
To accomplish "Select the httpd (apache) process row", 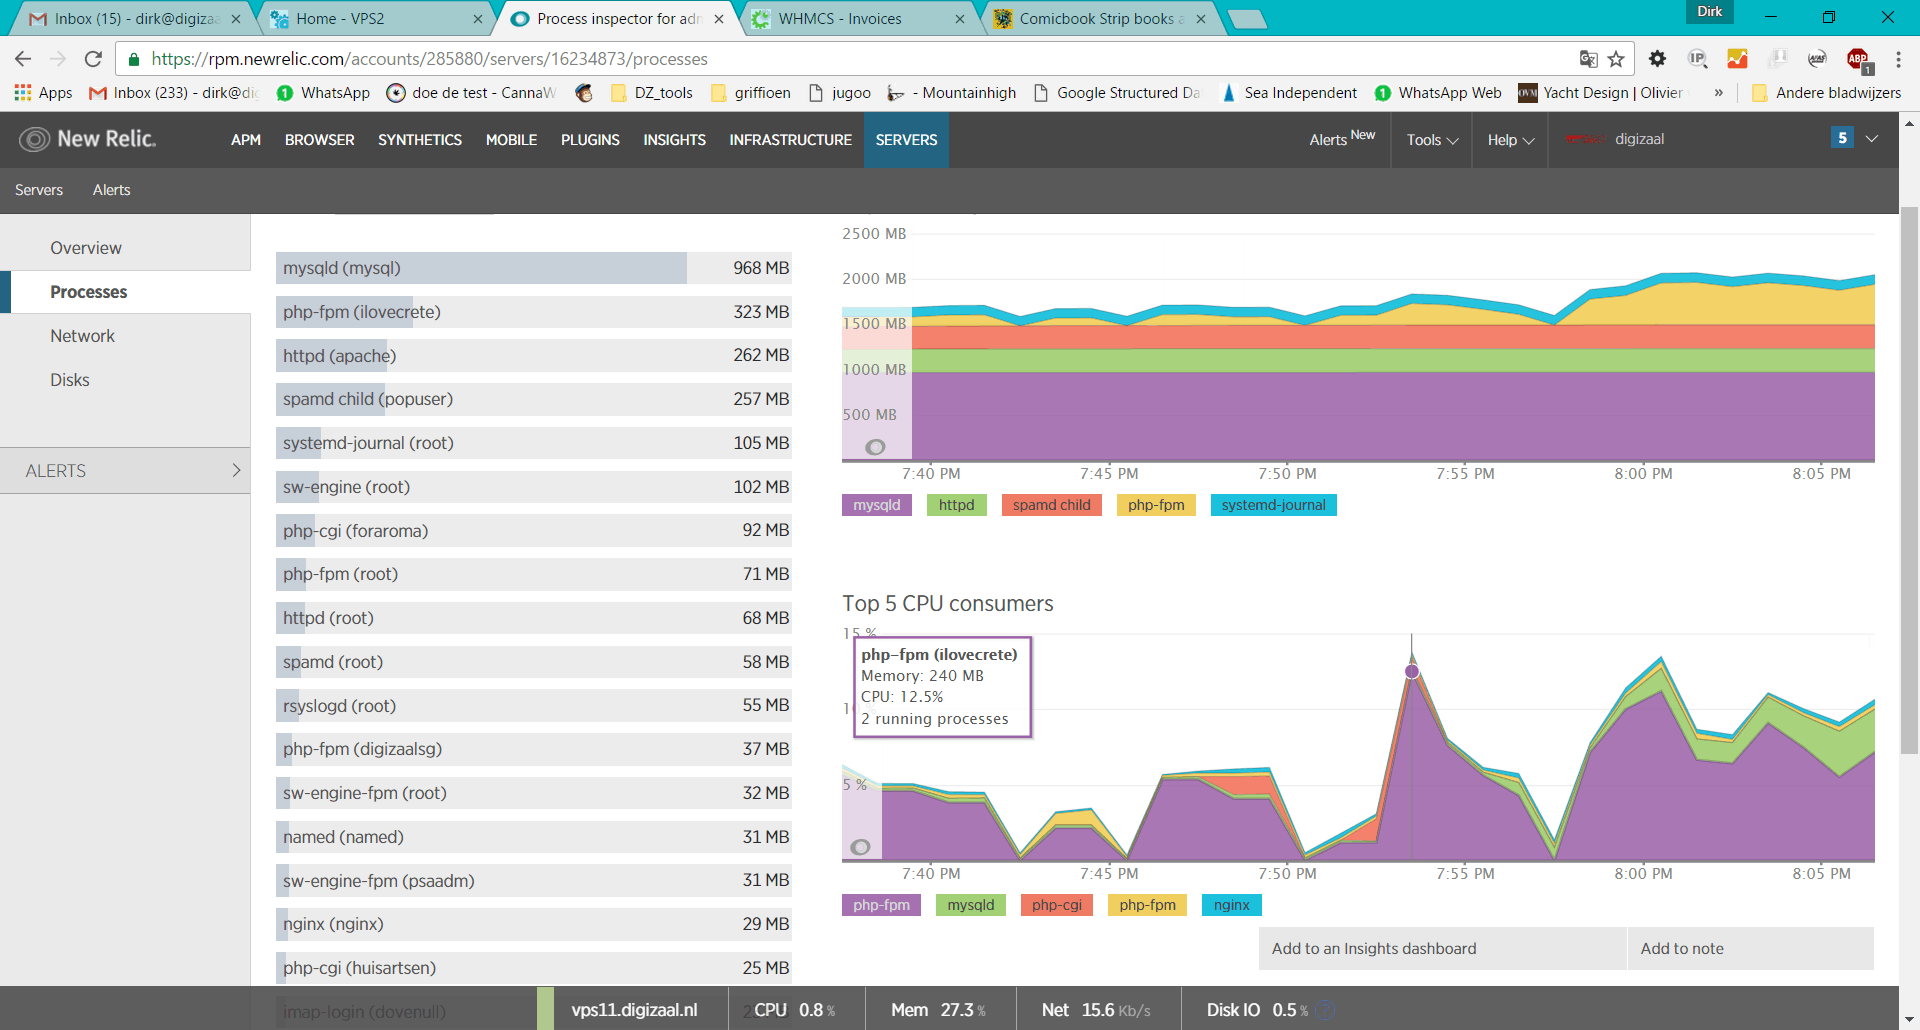I will pos(534,355).
